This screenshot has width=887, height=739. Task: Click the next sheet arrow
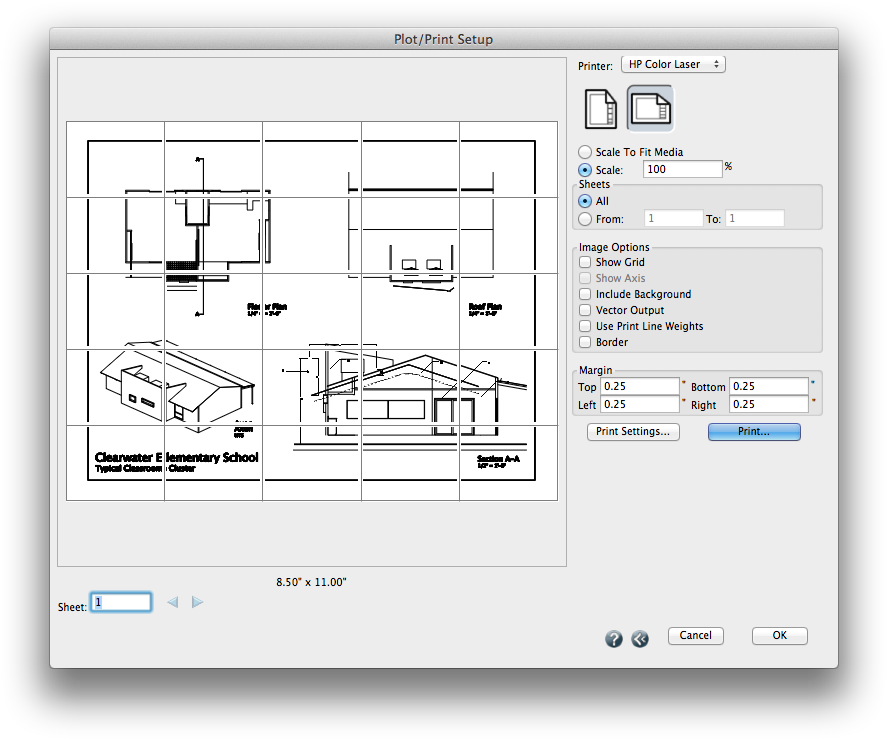click(197, 601)
